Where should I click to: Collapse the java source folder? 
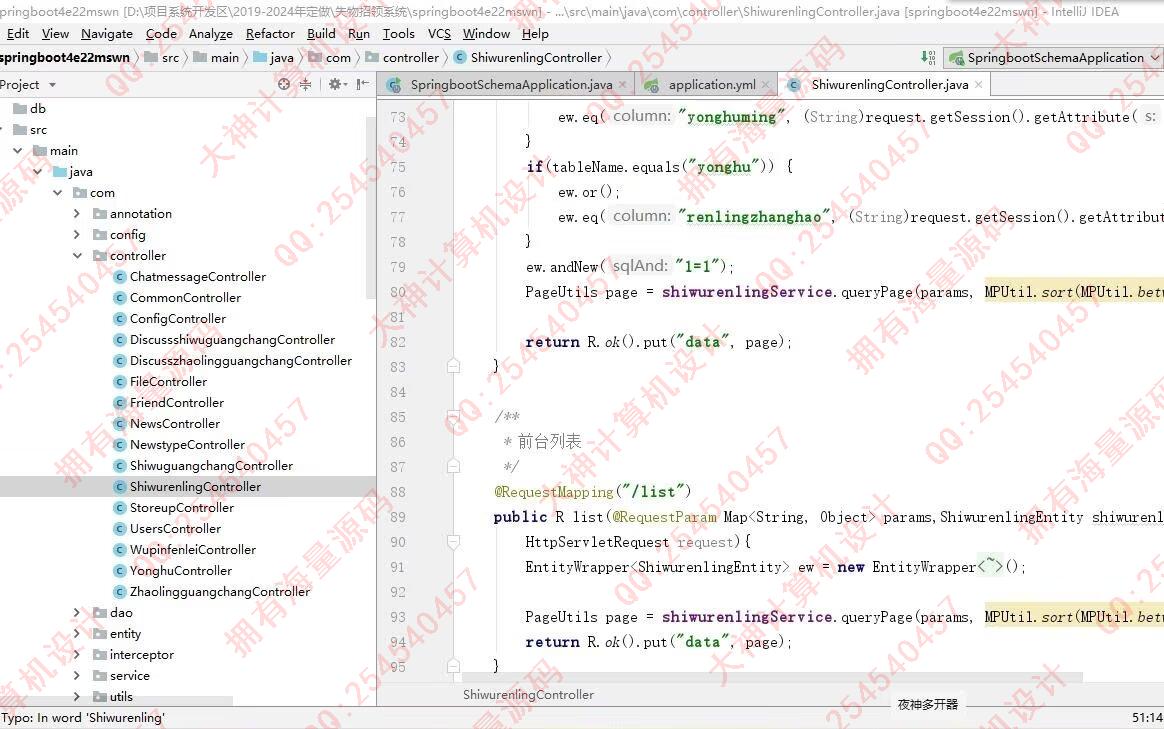point(37,171)
